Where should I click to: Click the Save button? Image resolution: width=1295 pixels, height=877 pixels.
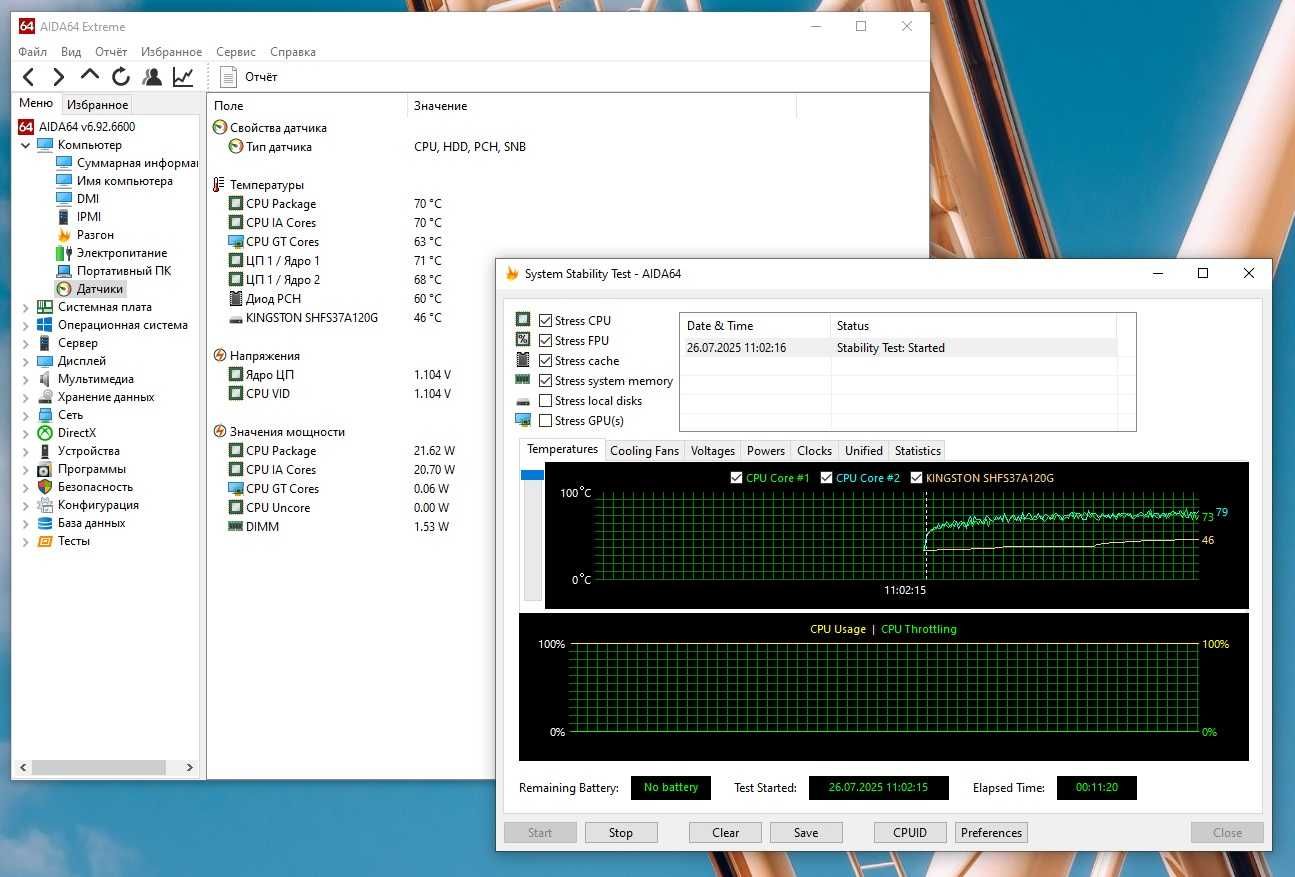pyautogui.click(x=806, y=833)
